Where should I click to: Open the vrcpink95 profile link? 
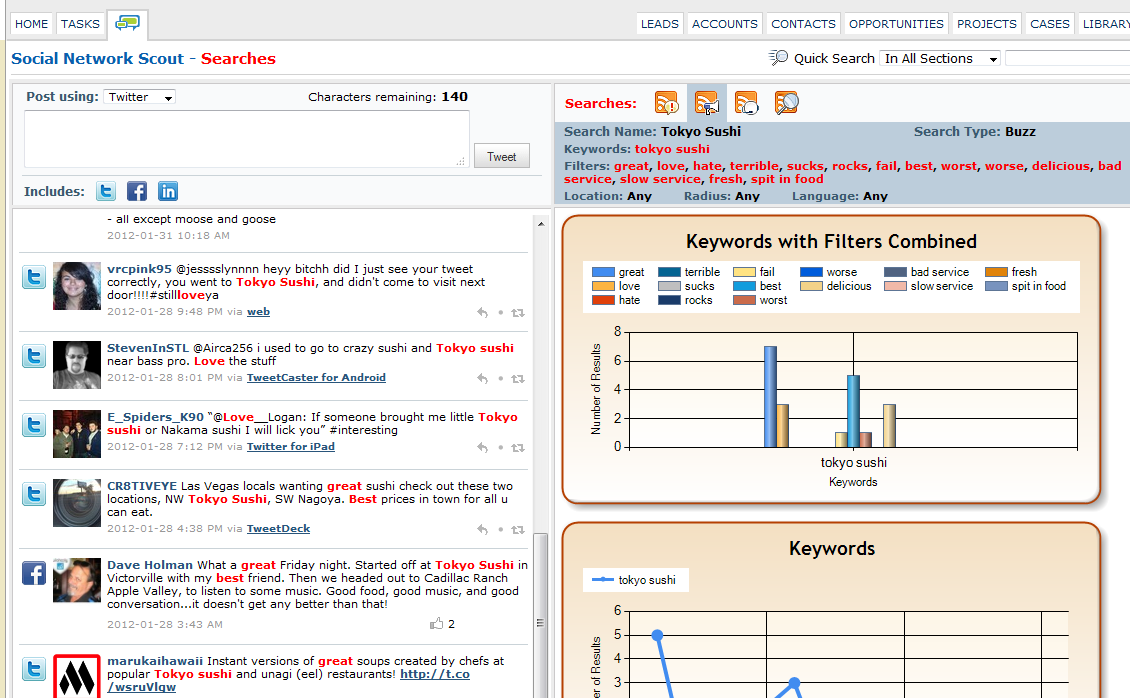tap(139, 269)
